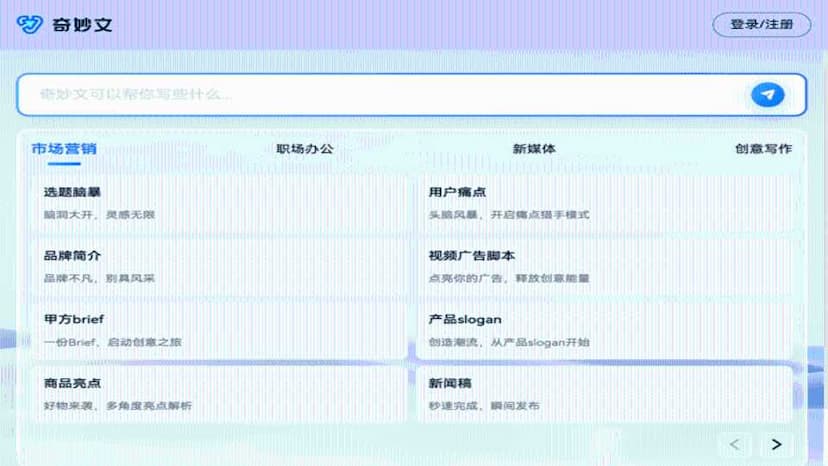Image resolution: width=828 pixels, height=466 pixels.
Task: Select the 甲方brief template card
Action: point(219,331)
